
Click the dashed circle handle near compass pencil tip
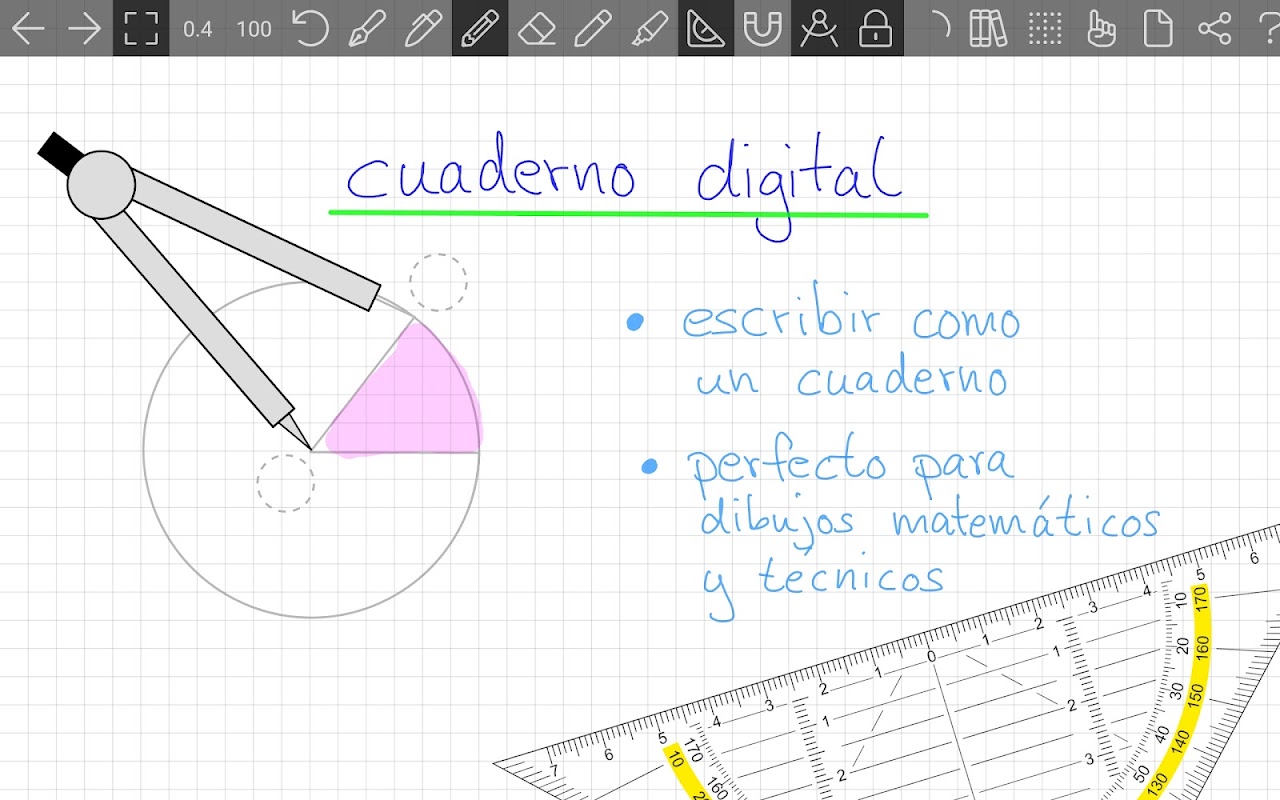[438, 282]
